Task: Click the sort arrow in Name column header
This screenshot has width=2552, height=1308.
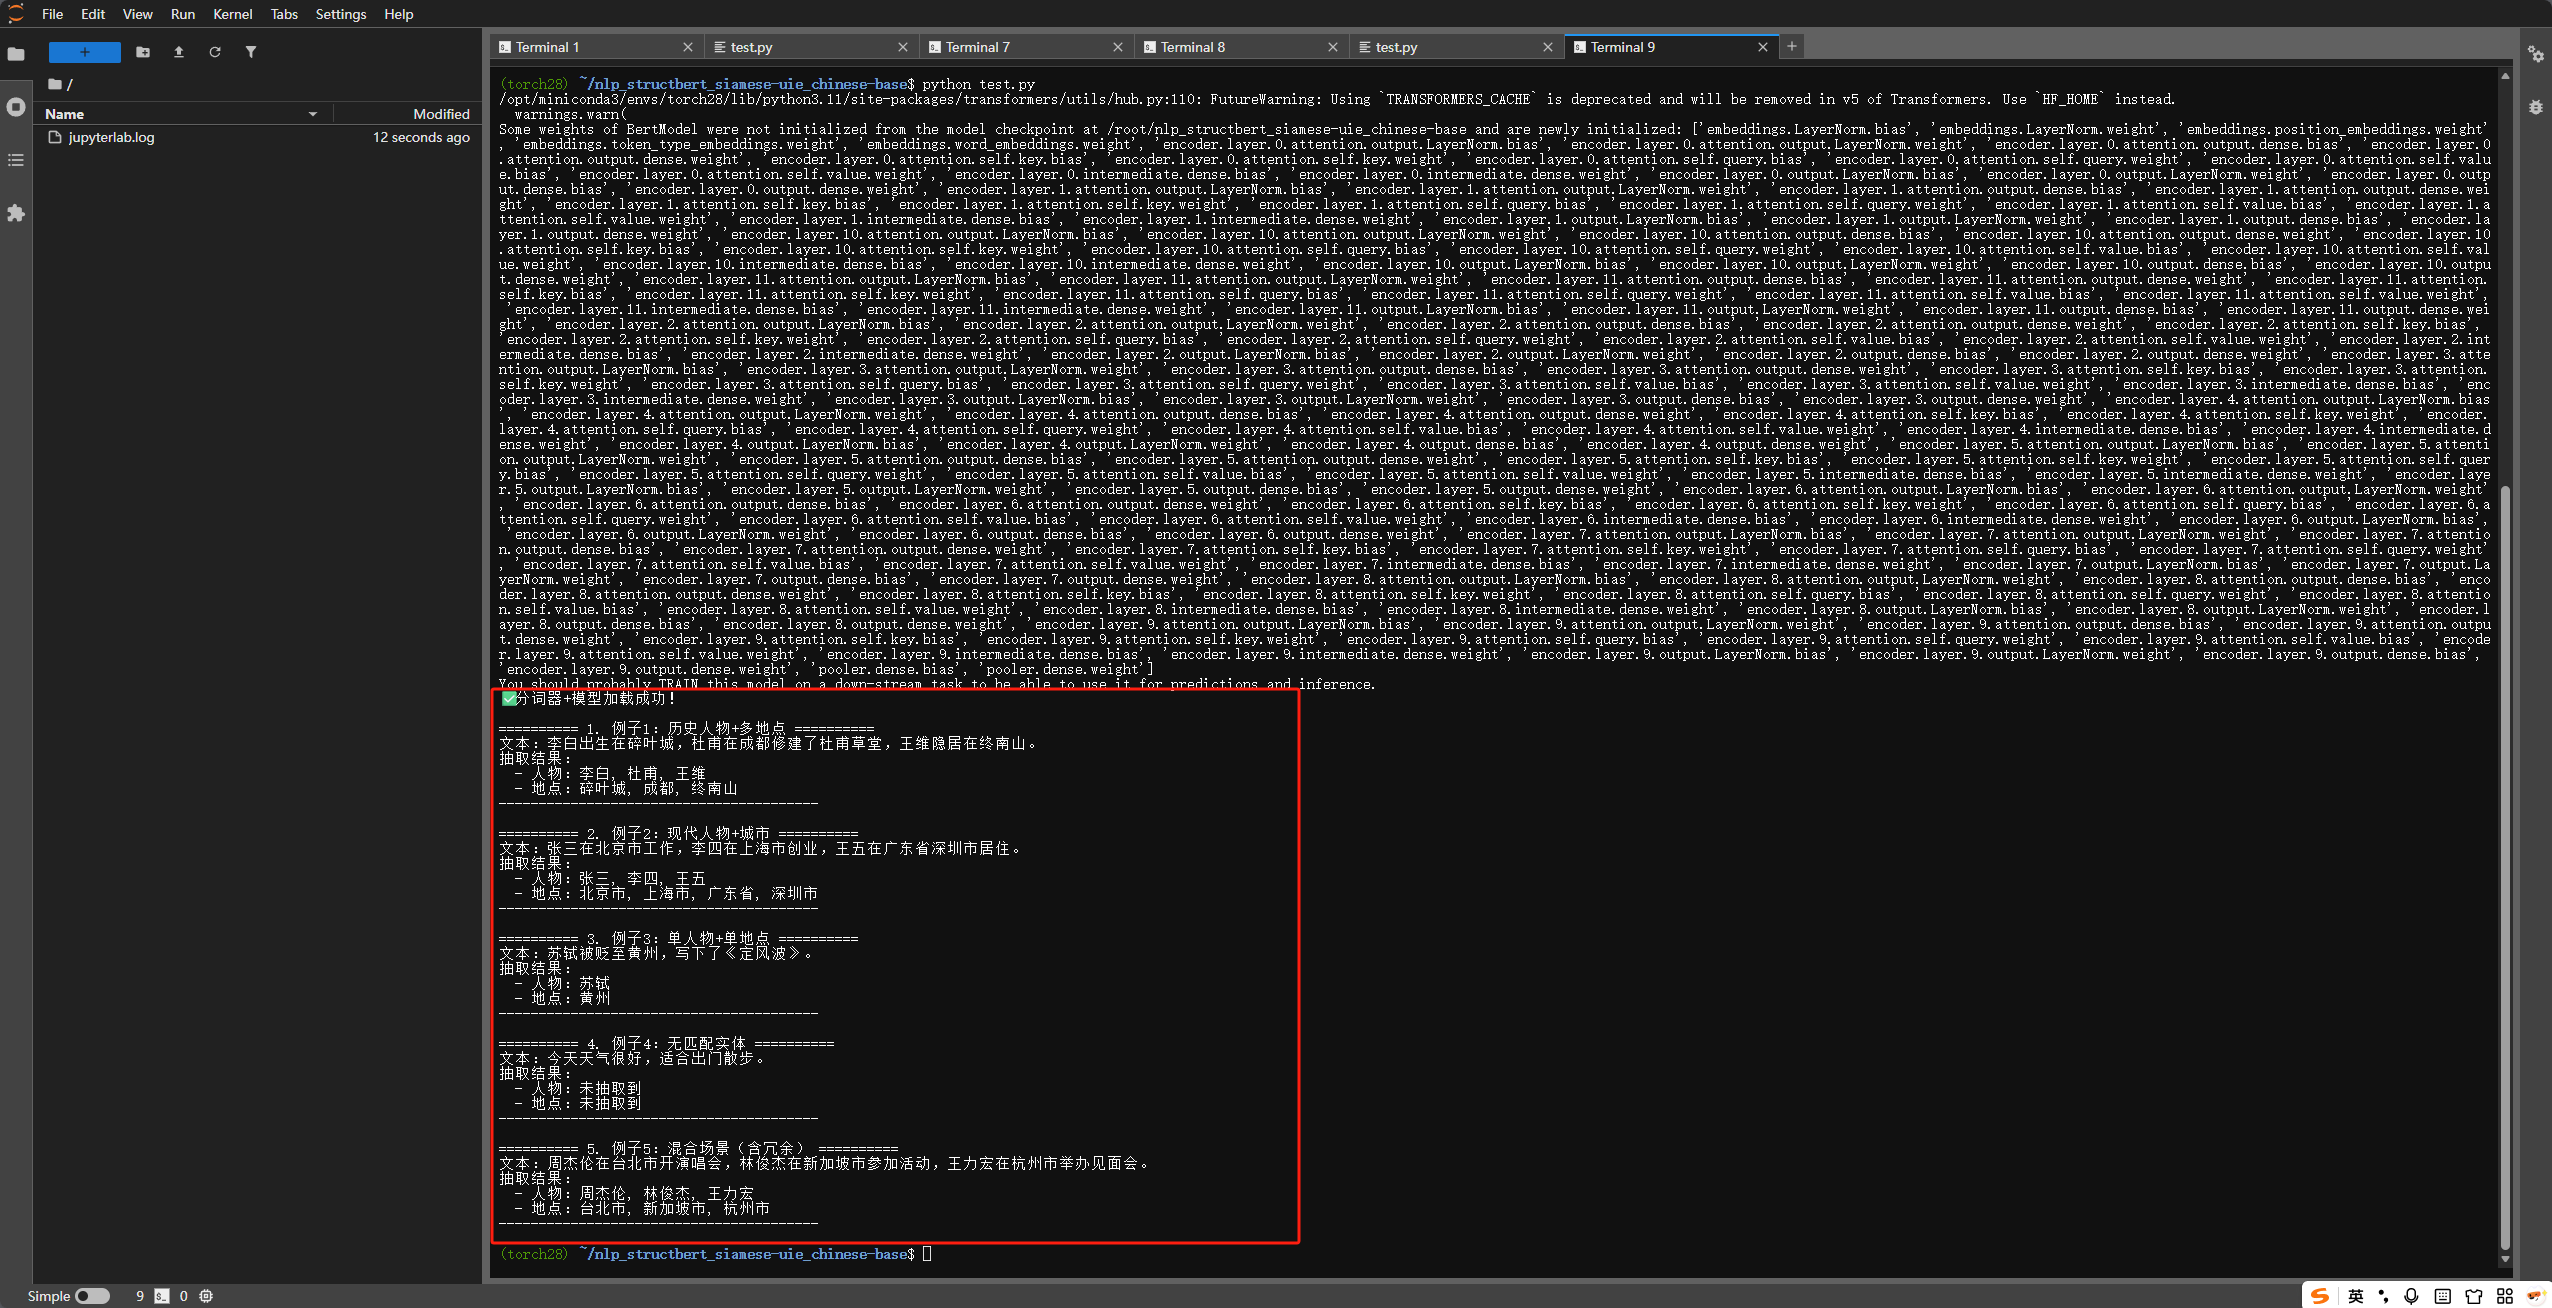Action: point(313,114)
